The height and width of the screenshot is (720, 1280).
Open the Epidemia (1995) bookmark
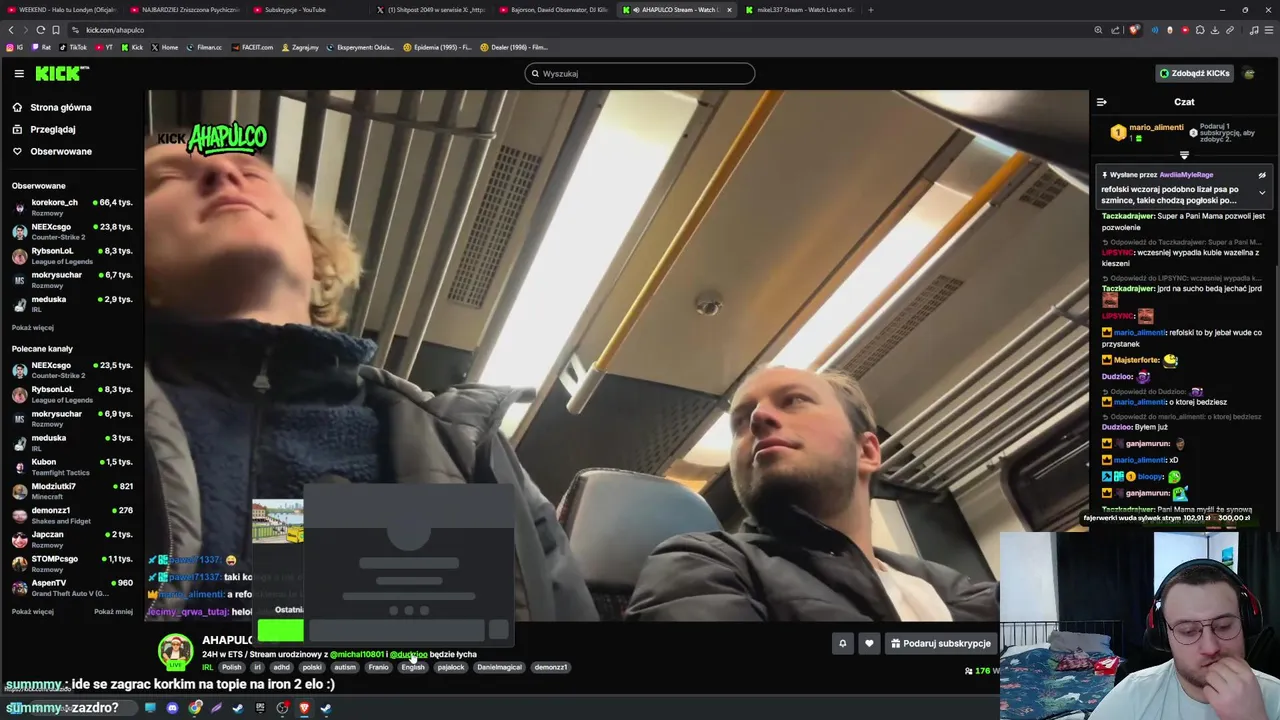click(437, 47)
